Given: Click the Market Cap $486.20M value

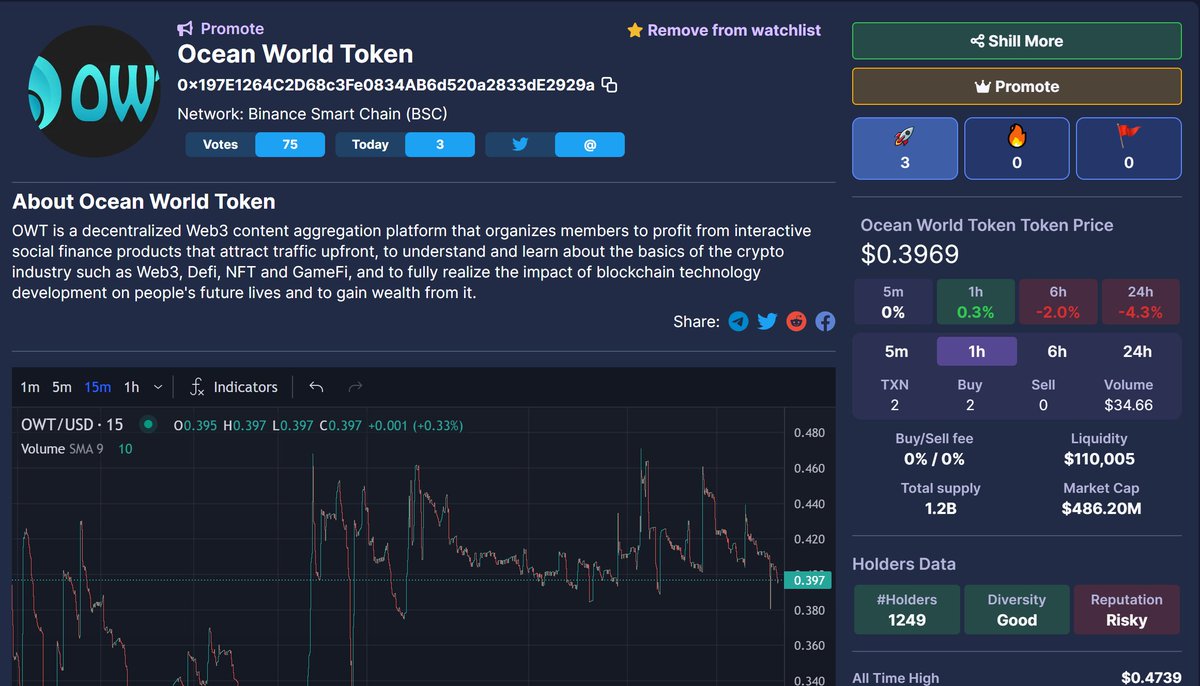Looking at the screenshot, I should coord(1101,508).
